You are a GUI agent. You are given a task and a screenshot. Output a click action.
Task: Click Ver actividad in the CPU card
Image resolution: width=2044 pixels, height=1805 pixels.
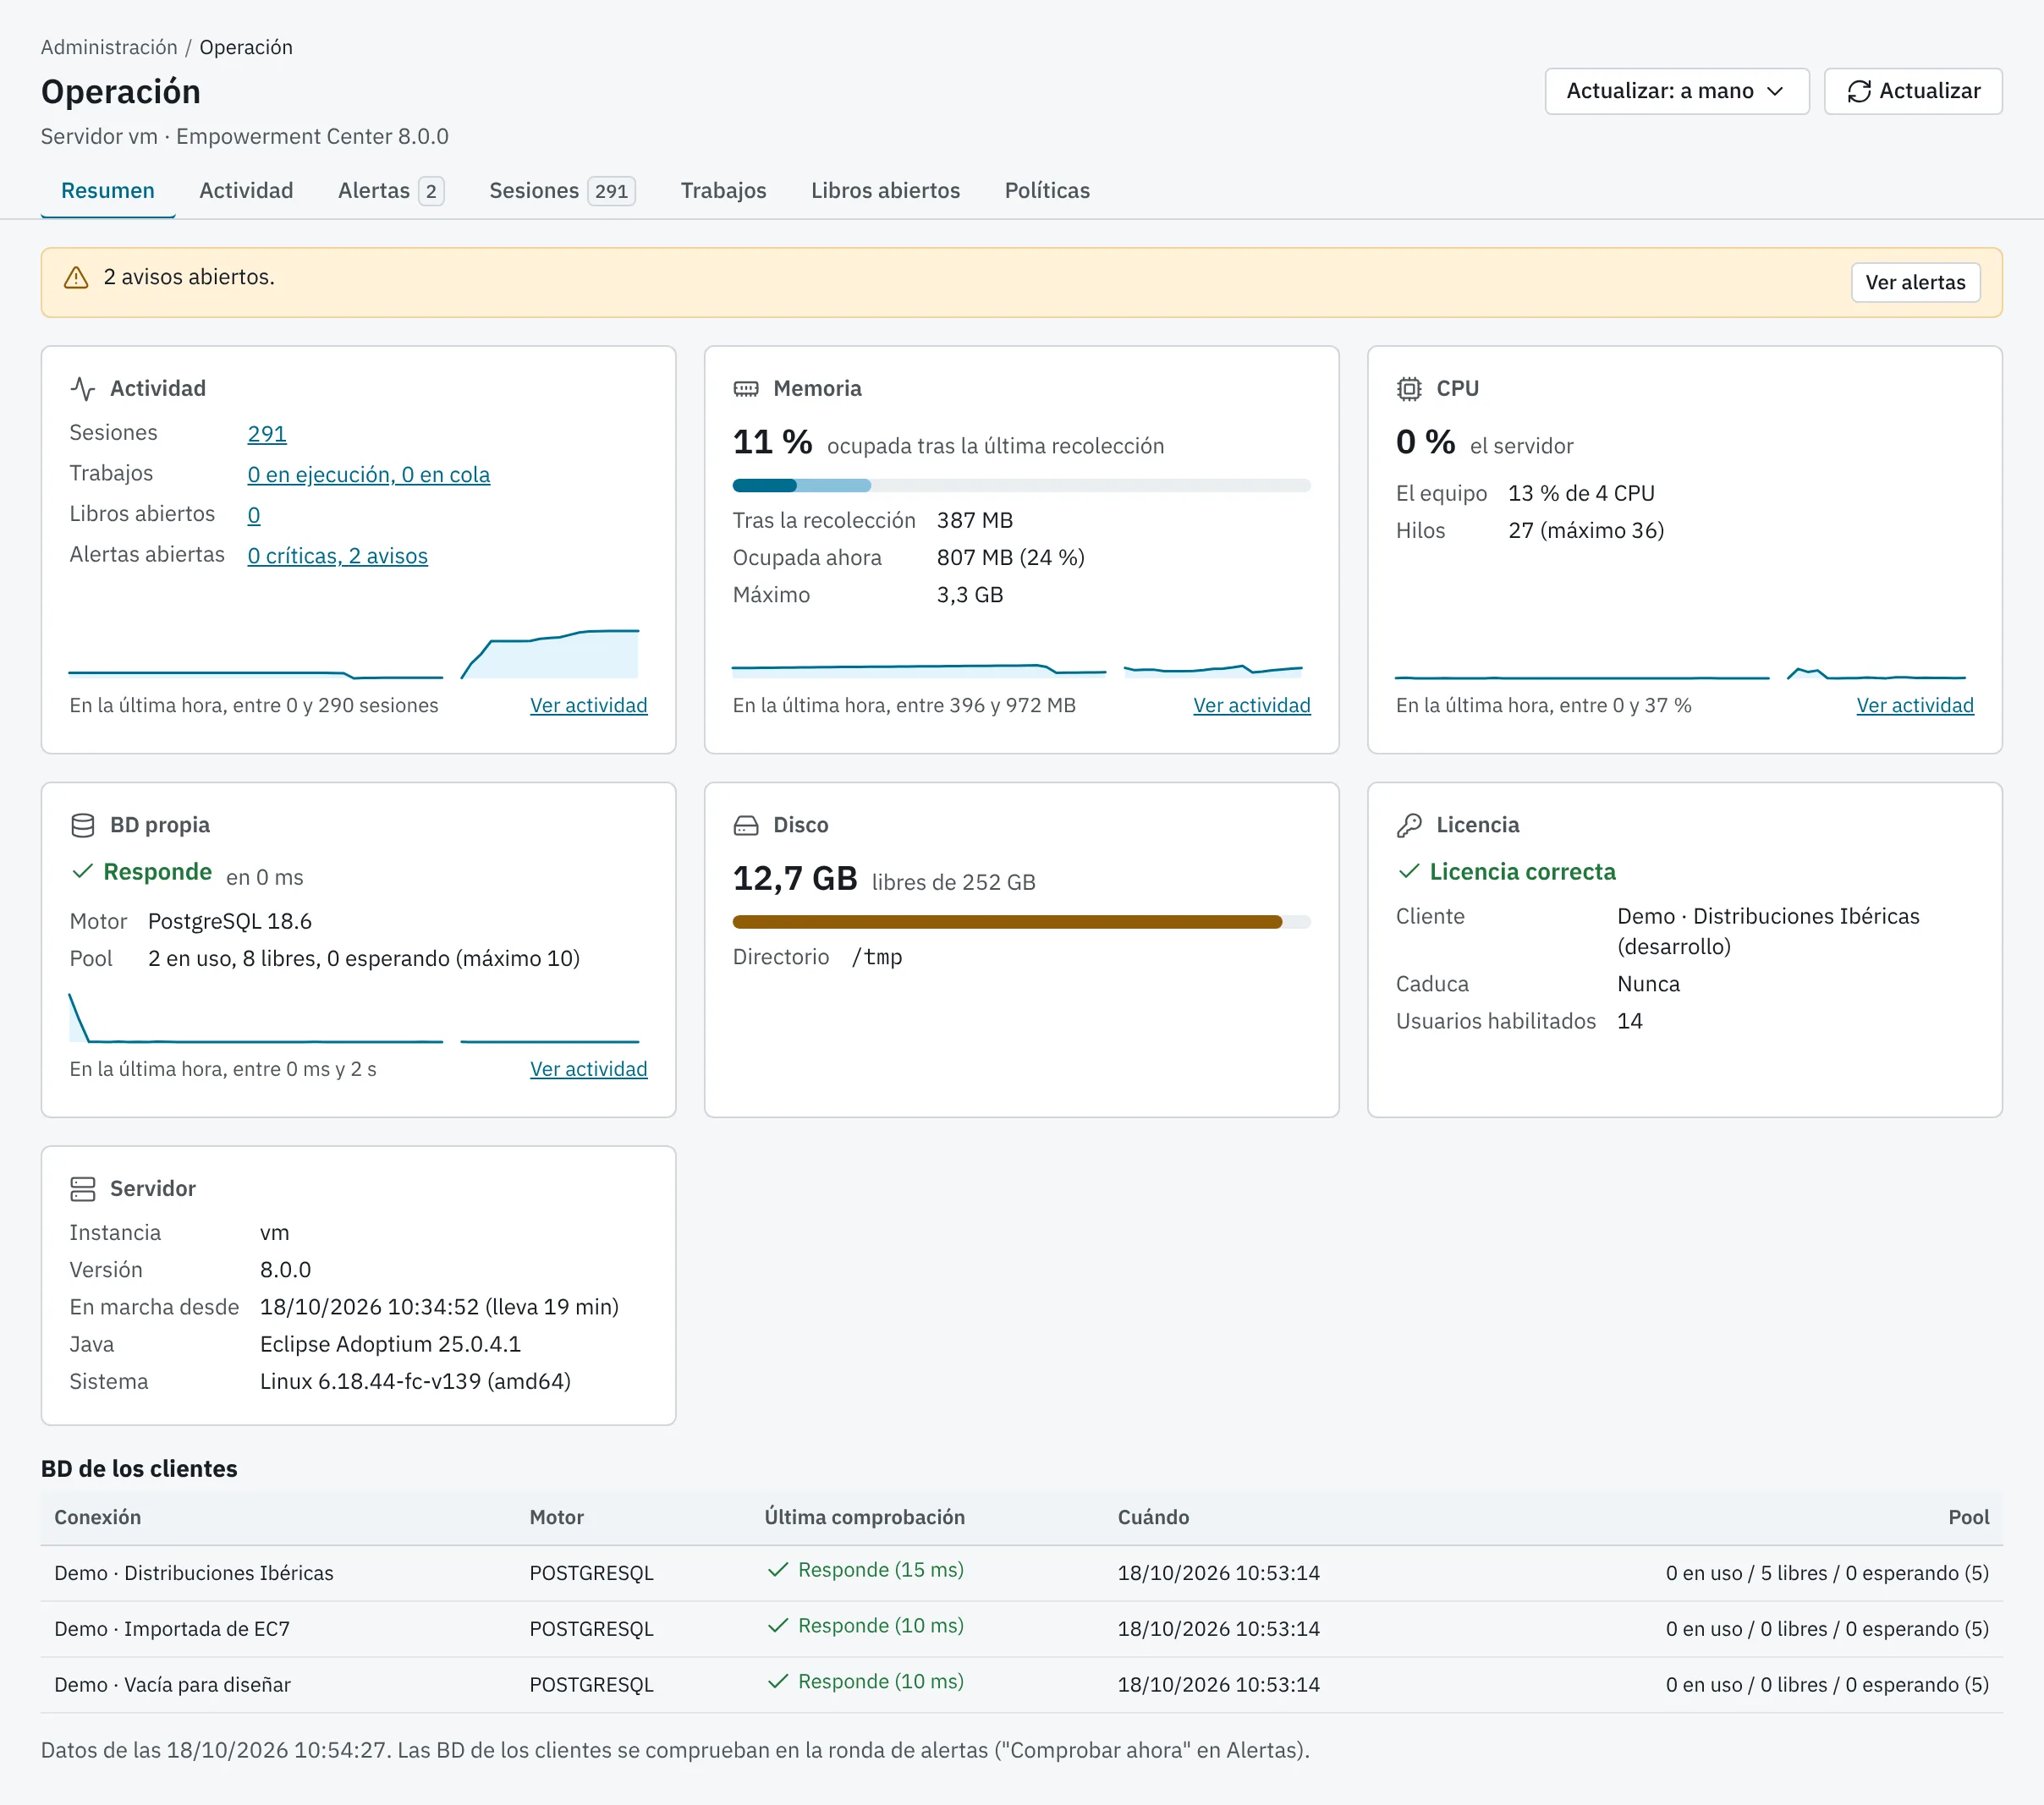1915,705
